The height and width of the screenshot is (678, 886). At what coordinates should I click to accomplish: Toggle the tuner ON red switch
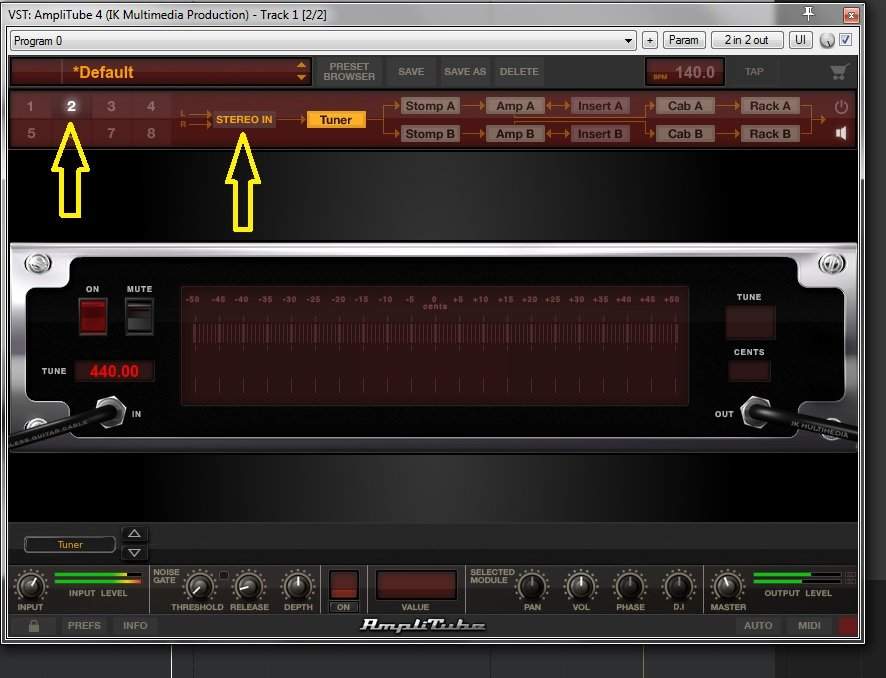93,316
